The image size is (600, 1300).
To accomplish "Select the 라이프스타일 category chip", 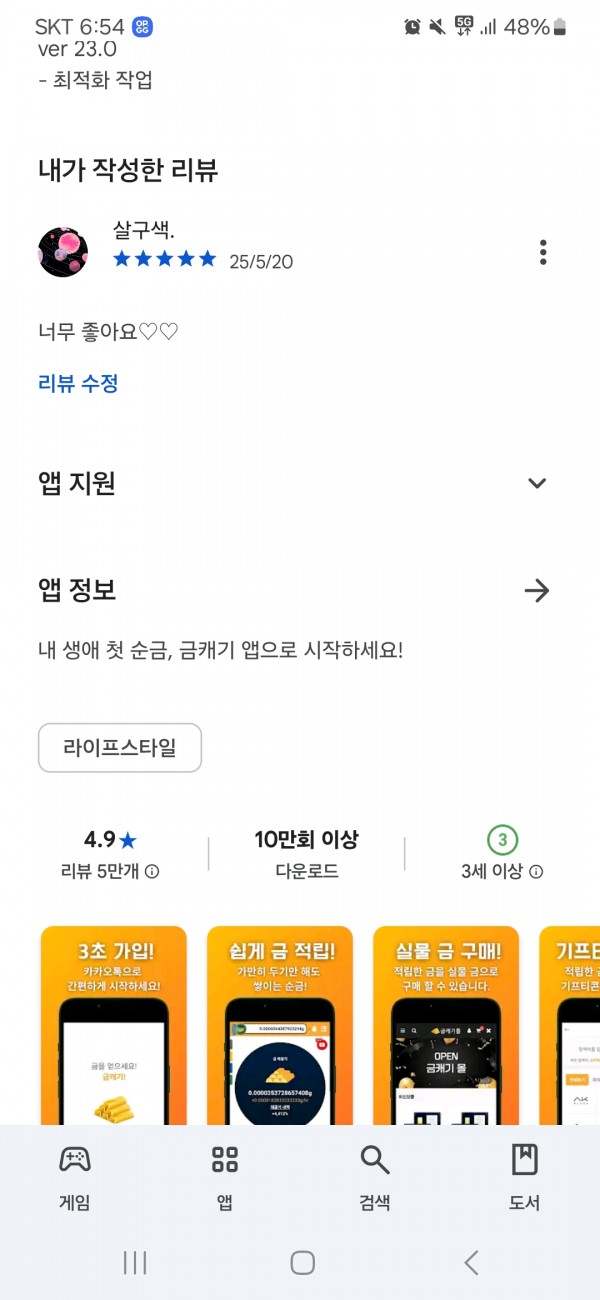I will [120, 748].
